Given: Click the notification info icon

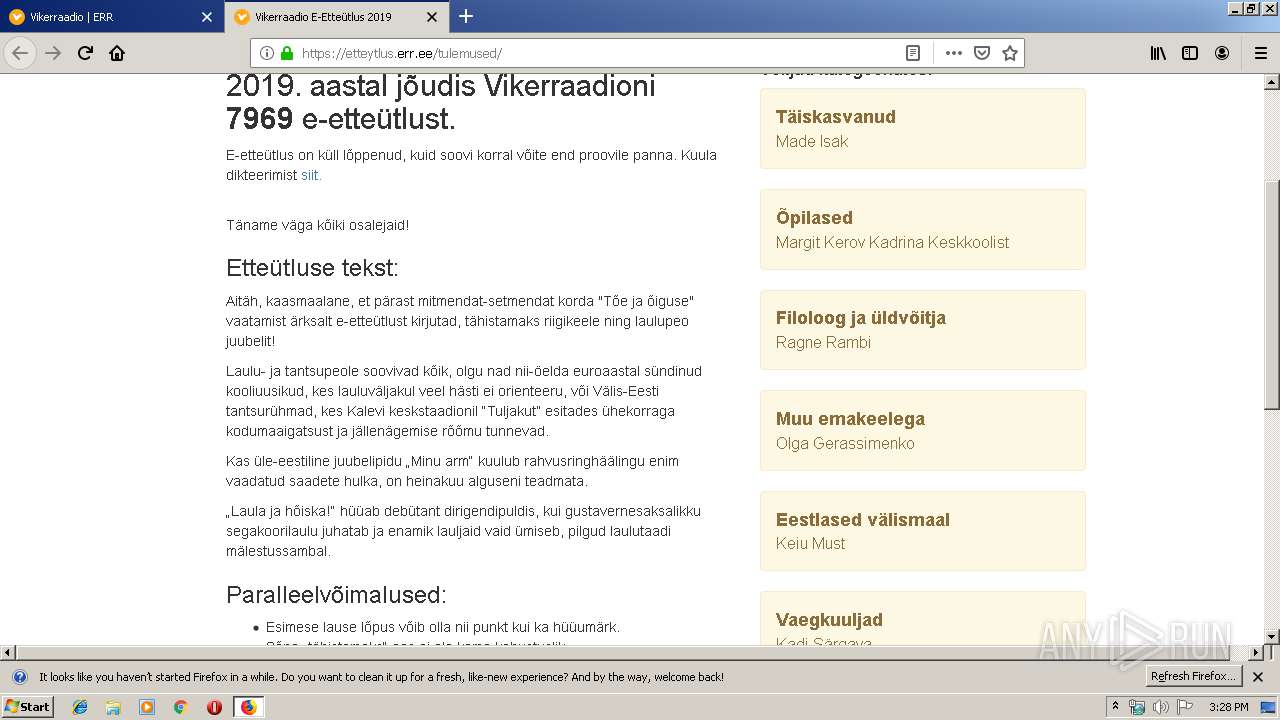Looking at the screenshot, I should pos(19,677).
